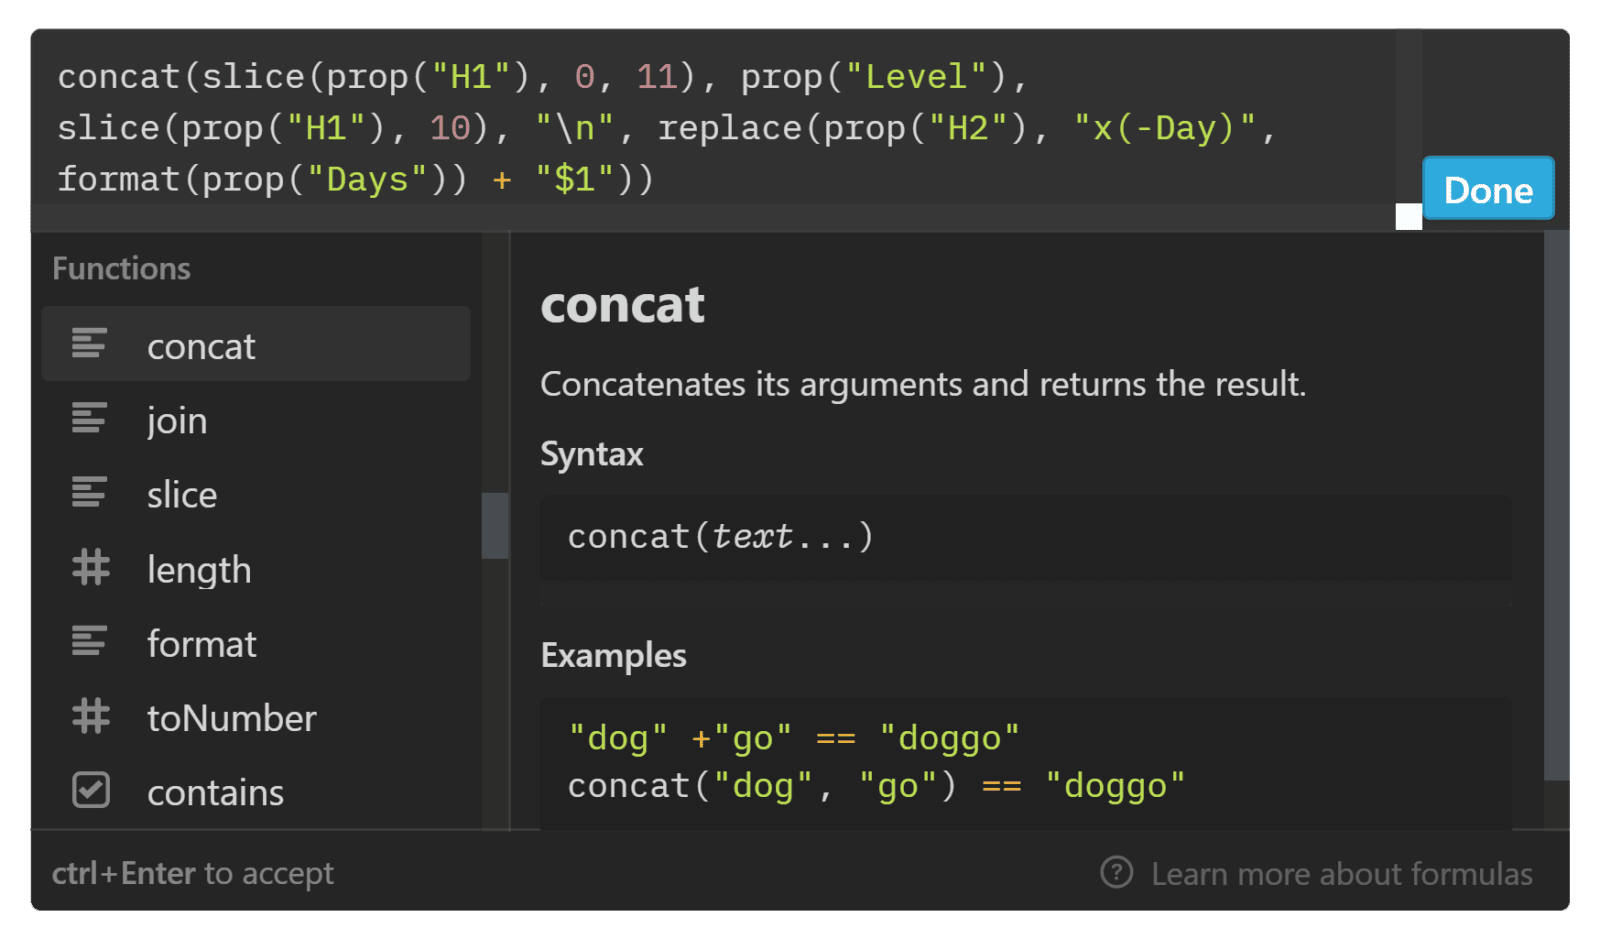The width and height of the screenshot is (1600, 939).
Task: Click the text icon beside slice
Action: pyautogui.click(x=89, y=492)
